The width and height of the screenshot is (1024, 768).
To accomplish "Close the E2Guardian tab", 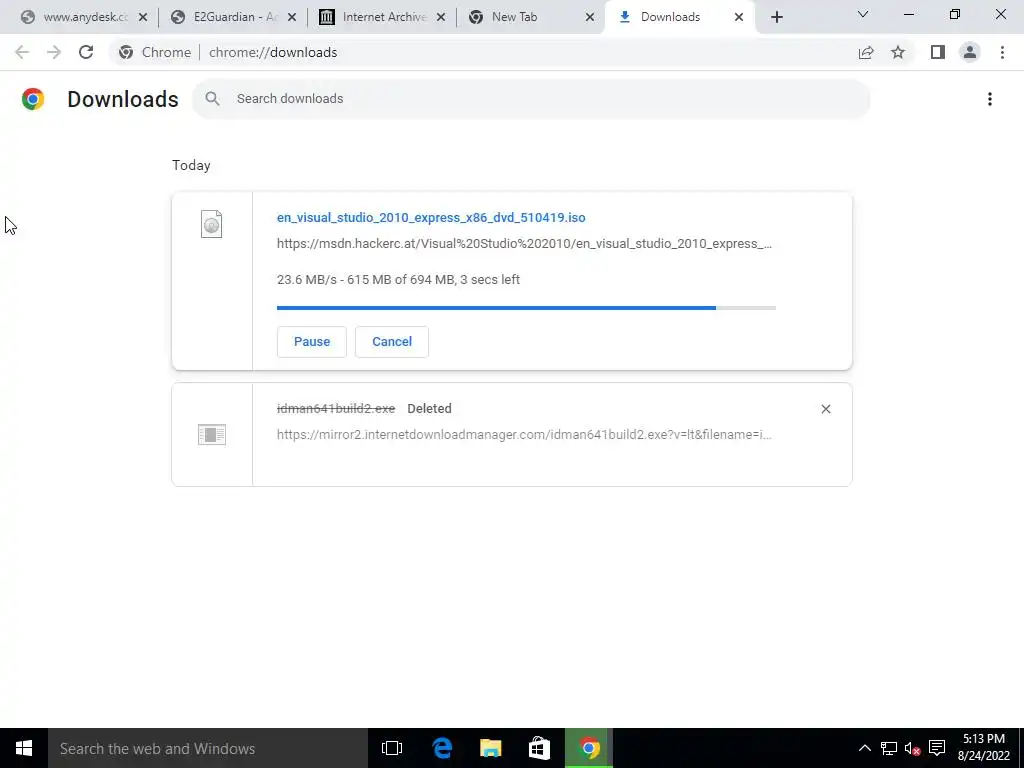I will pyautogui.click(x=292, y=18).
